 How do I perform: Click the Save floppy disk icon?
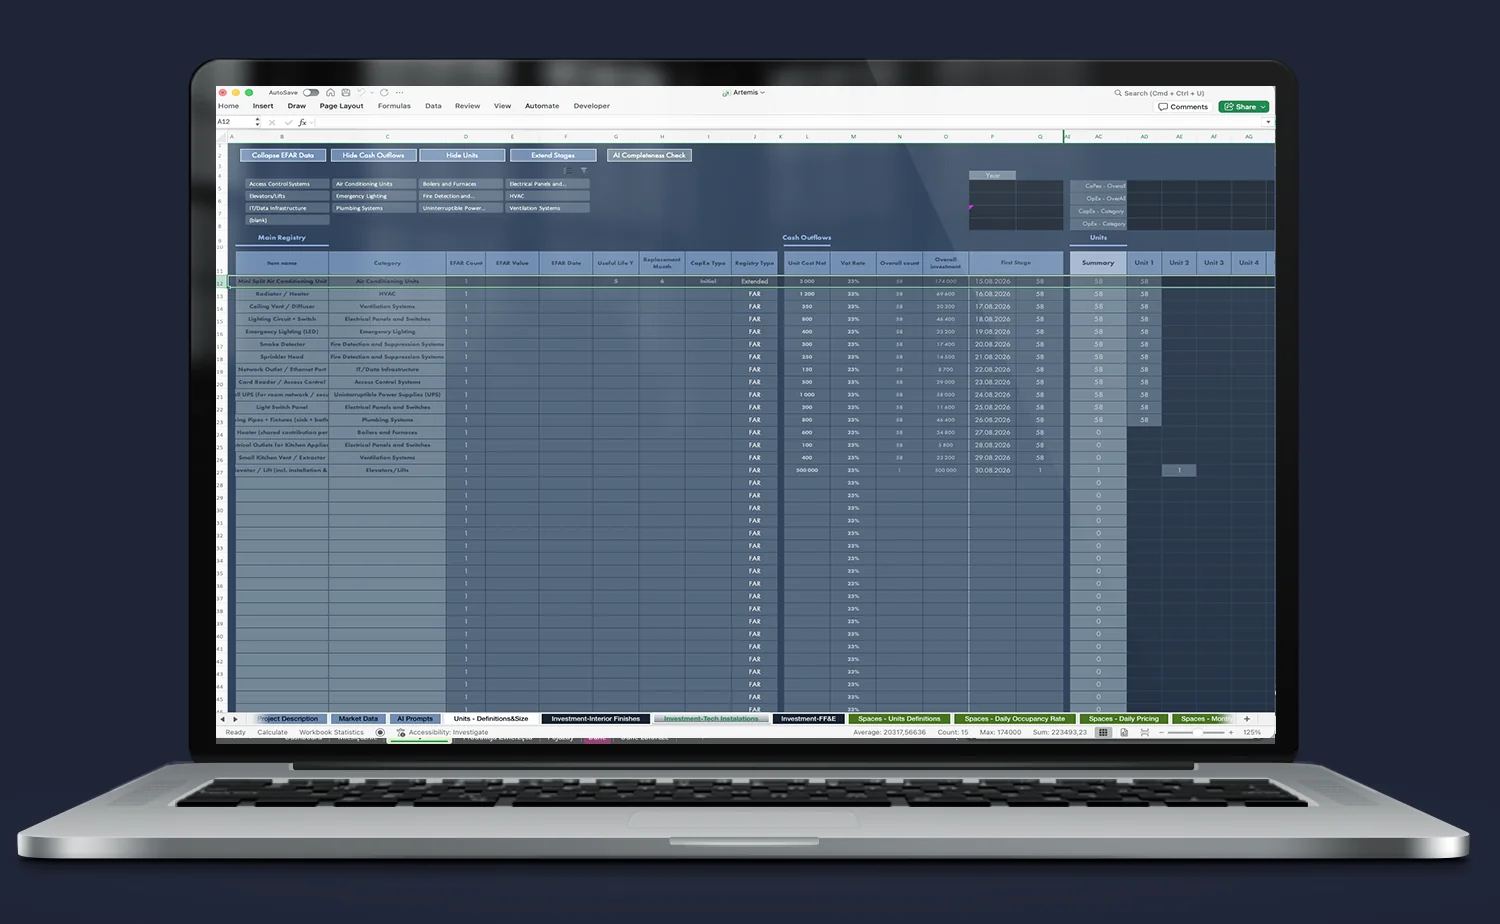pos(346,92)
